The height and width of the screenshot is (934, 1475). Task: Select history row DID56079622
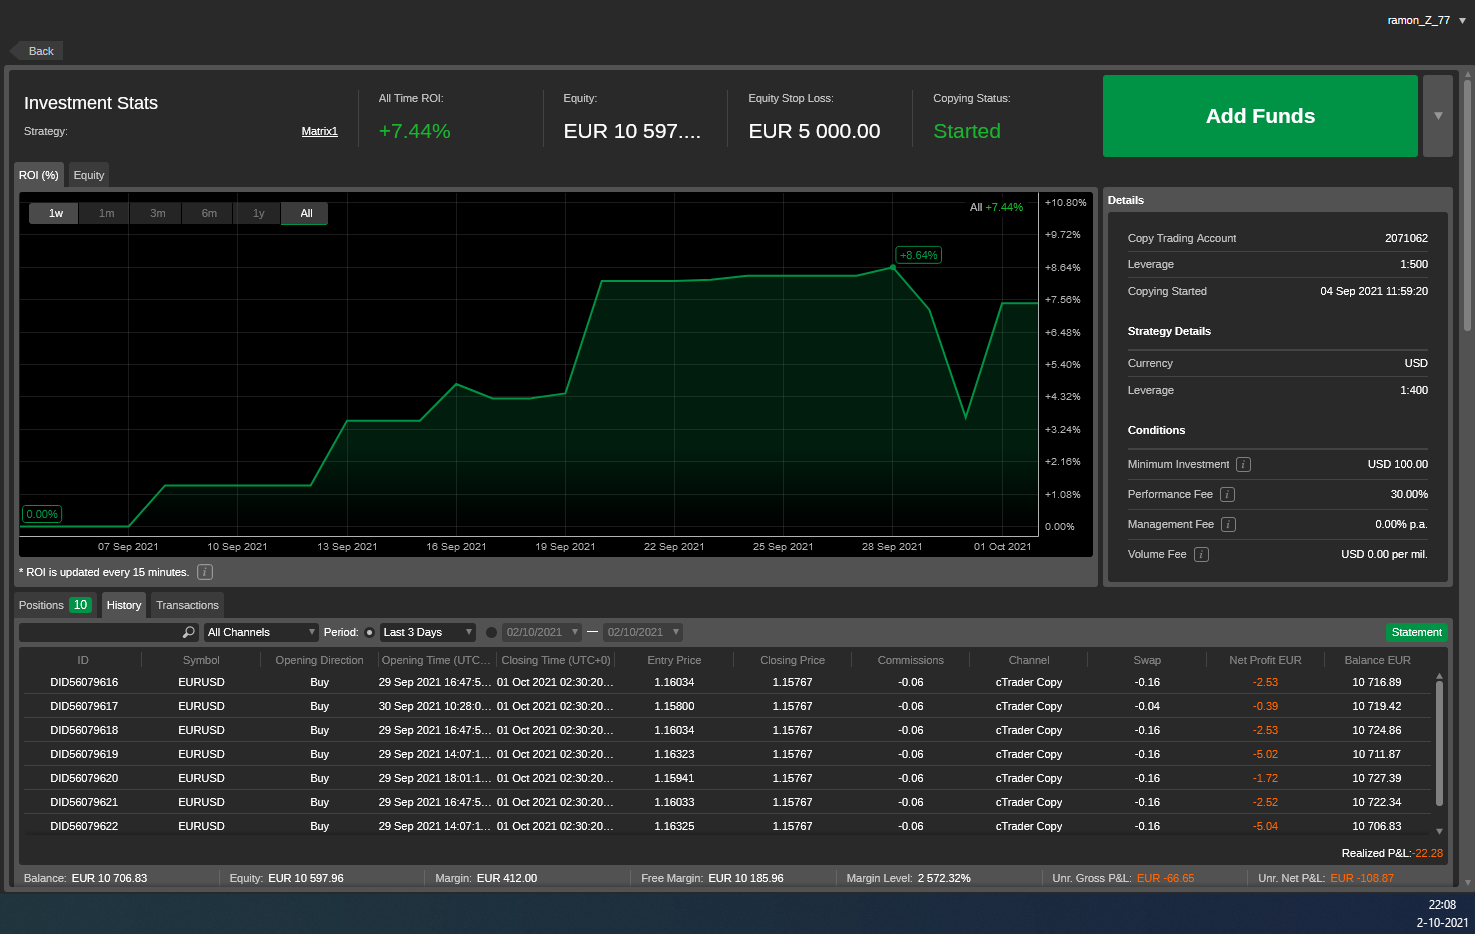pos(726,826)
